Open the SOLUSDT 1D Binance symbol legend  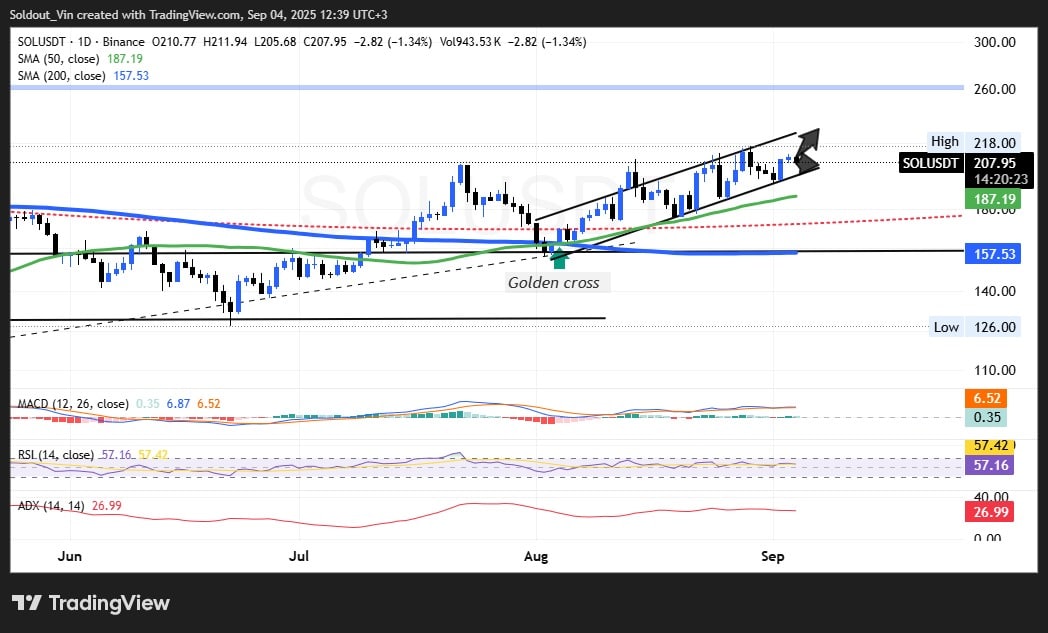(80, 41)
